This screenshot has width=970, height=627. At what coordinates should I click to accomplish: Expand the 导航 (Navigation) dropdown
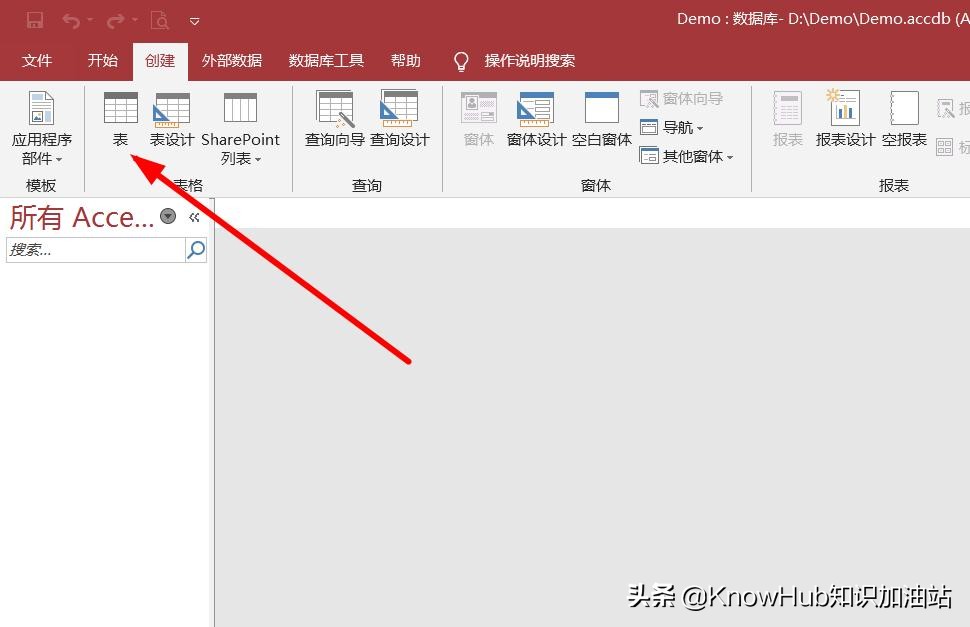[675, 127]
